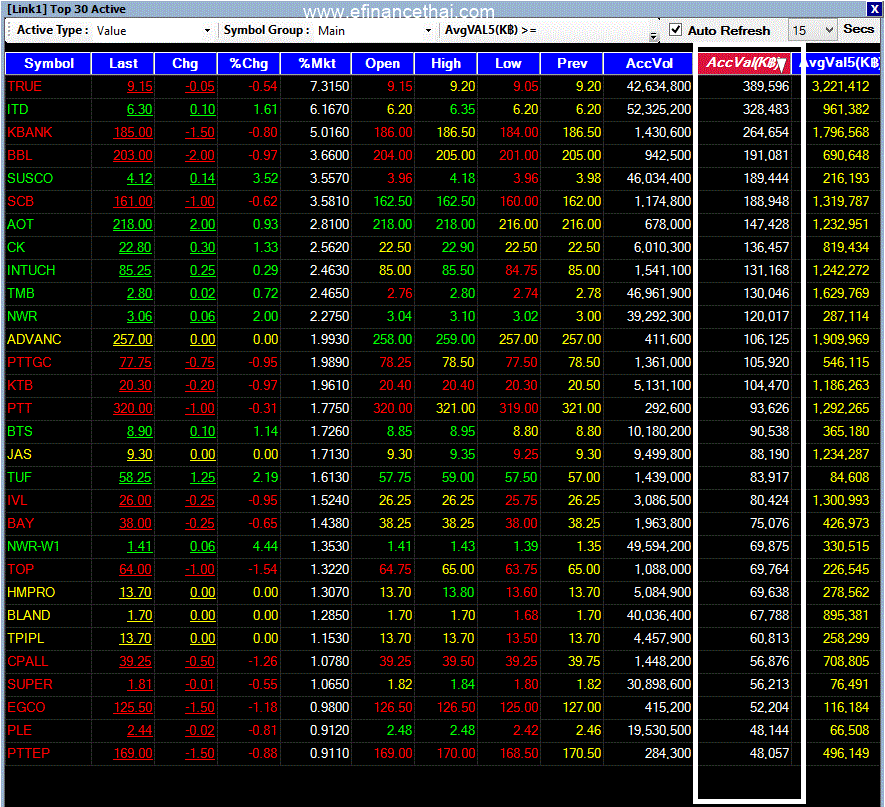Select the TRUE symbol row
This screenshot has height=807, width=885.
click(442, 86)
